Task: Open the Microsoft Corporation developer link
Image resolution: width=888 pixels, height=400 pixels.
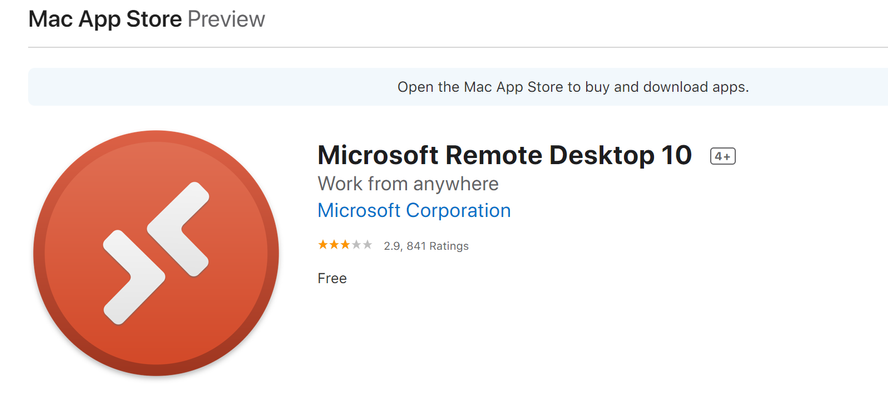Action: point(414,210)
